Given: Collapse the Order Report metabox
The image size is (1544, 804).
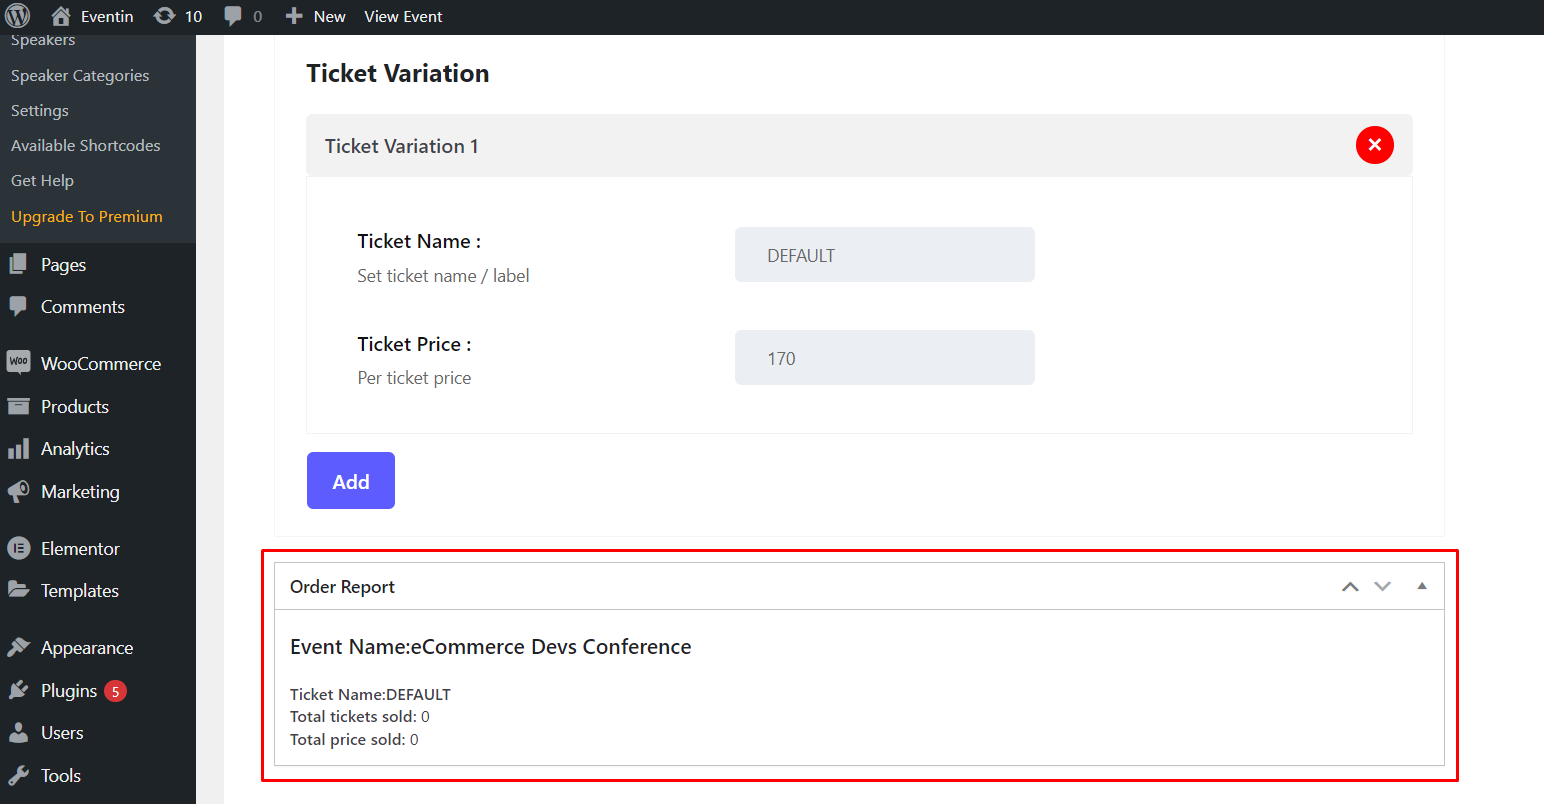Looking at the screenshot, I should pos(1421,585).
